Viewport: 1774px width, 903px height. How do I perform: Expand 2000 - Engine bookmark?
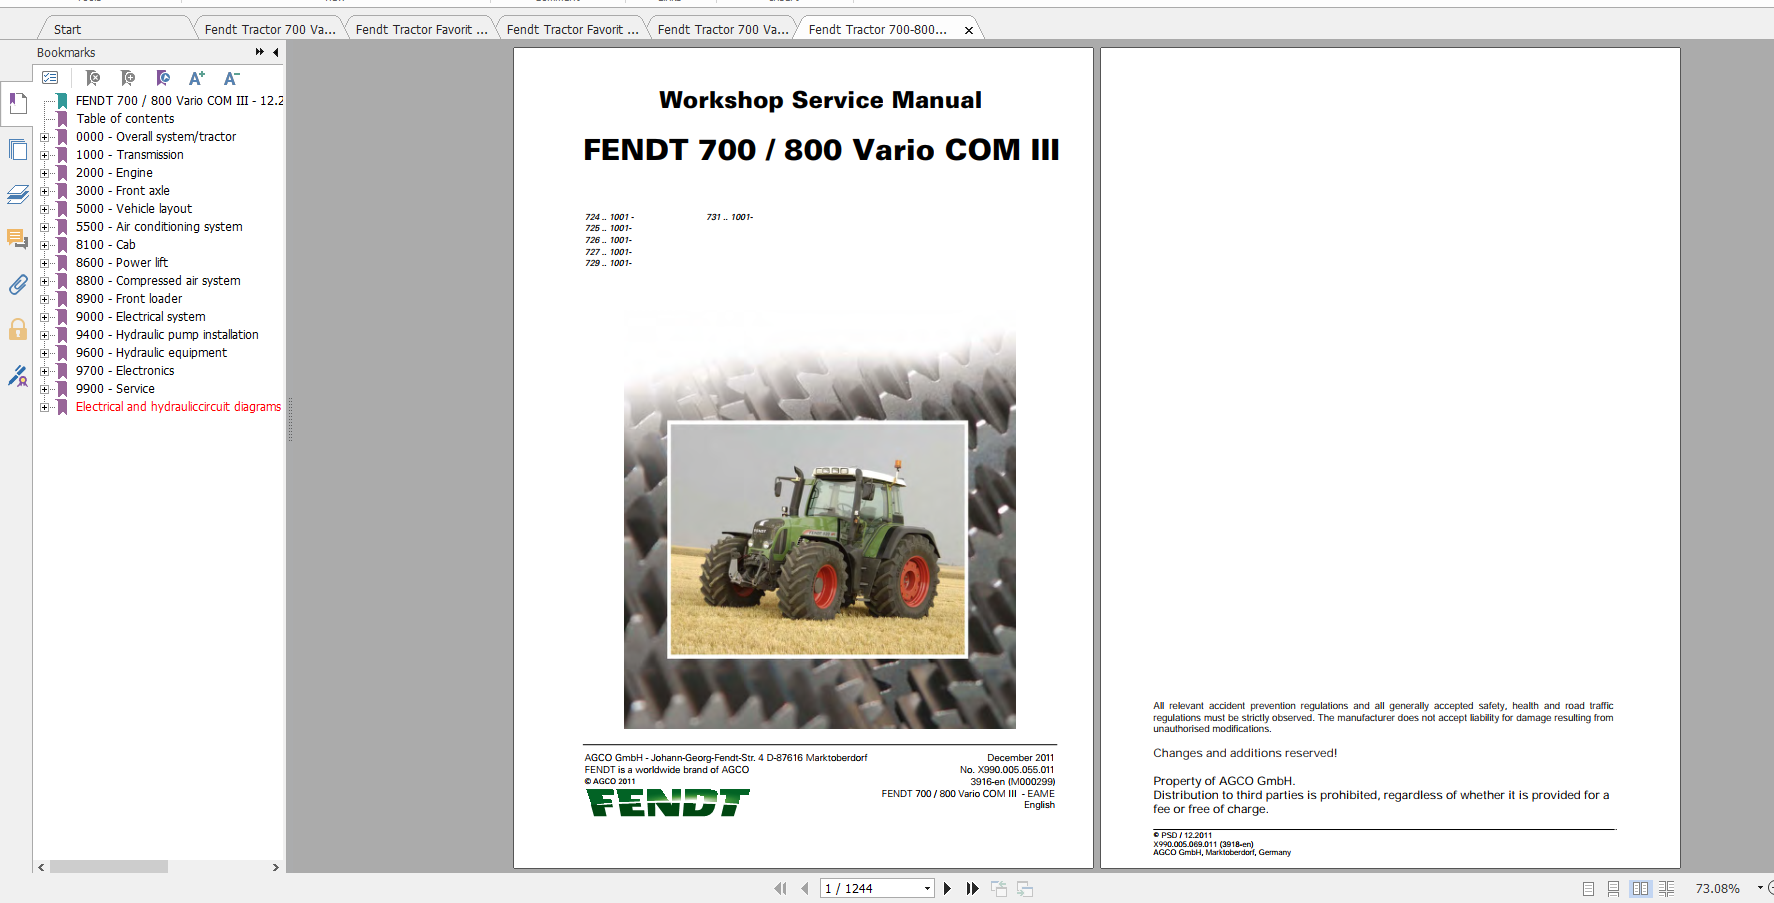(44, 173)
